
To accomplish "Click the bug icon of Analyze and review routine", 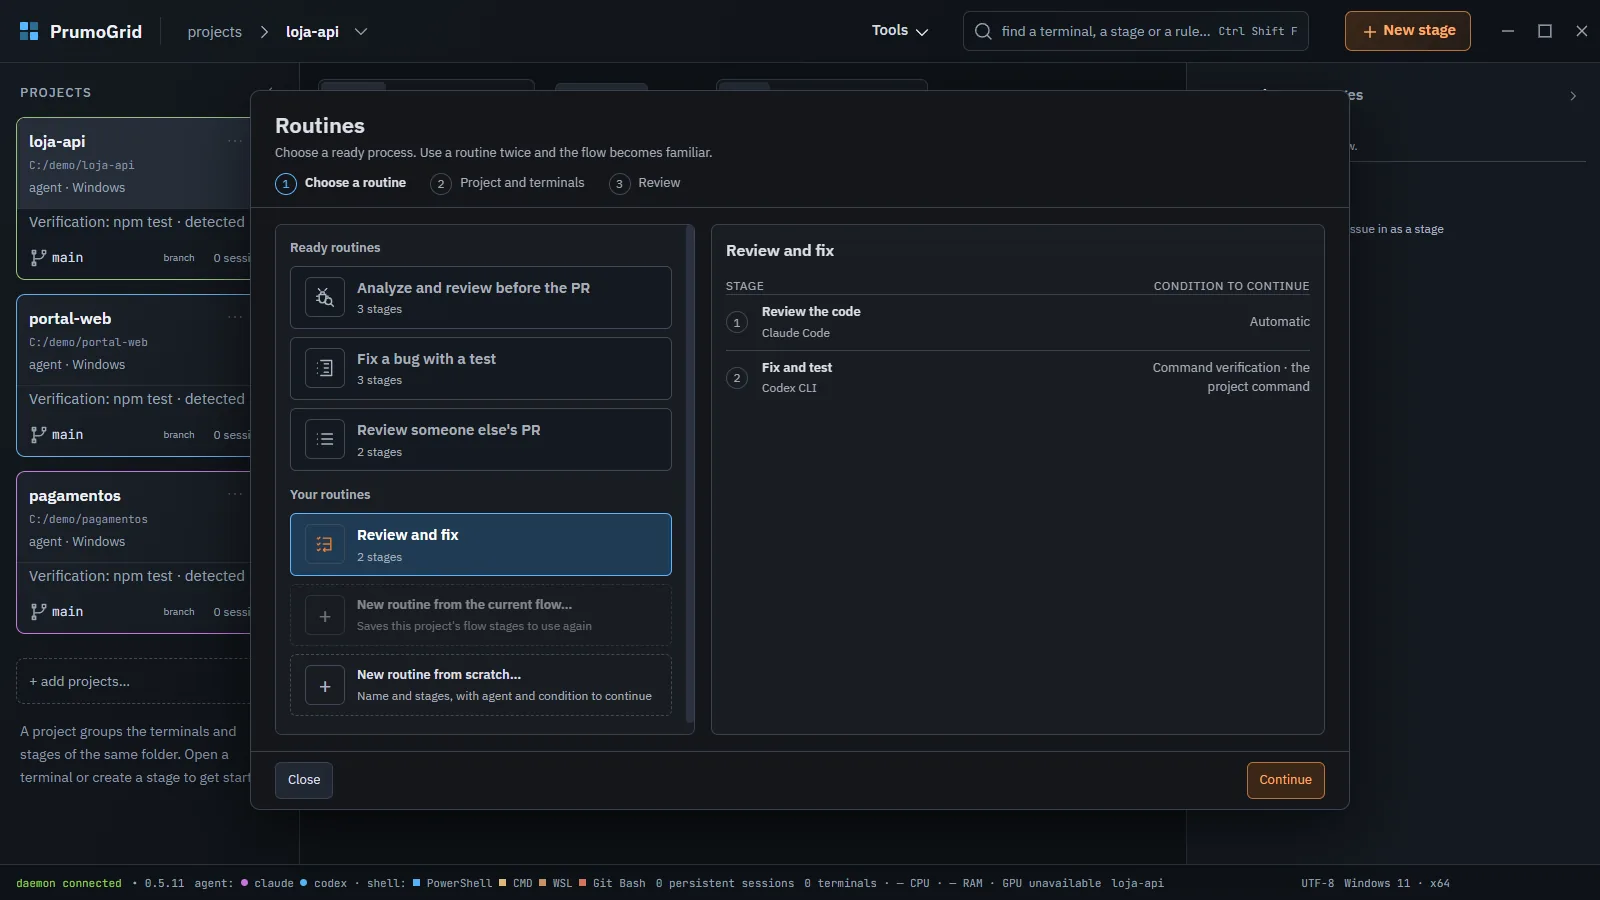I will [325, 297].
